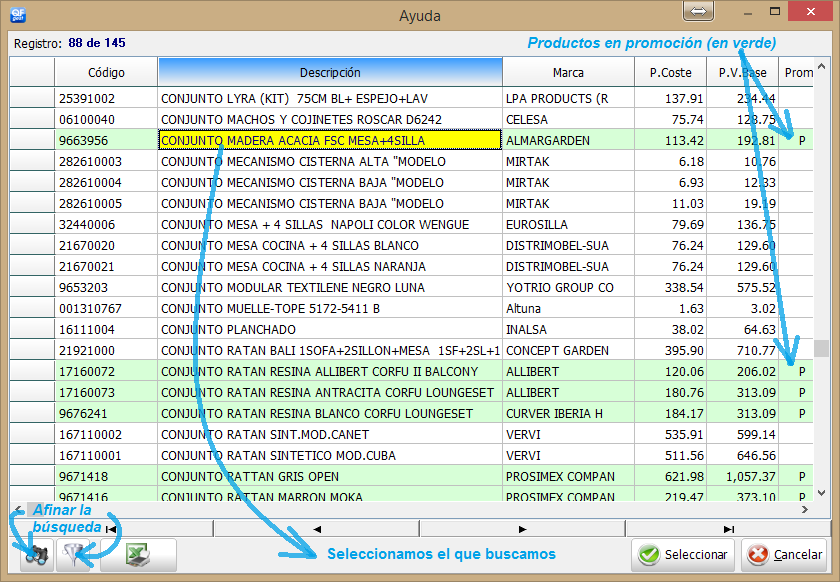Select CONJUNTO RATAN BALI 1SOFA+2SILLON+MESA row
The width and height of the screenshot is (840, 582).
[411, 350]
